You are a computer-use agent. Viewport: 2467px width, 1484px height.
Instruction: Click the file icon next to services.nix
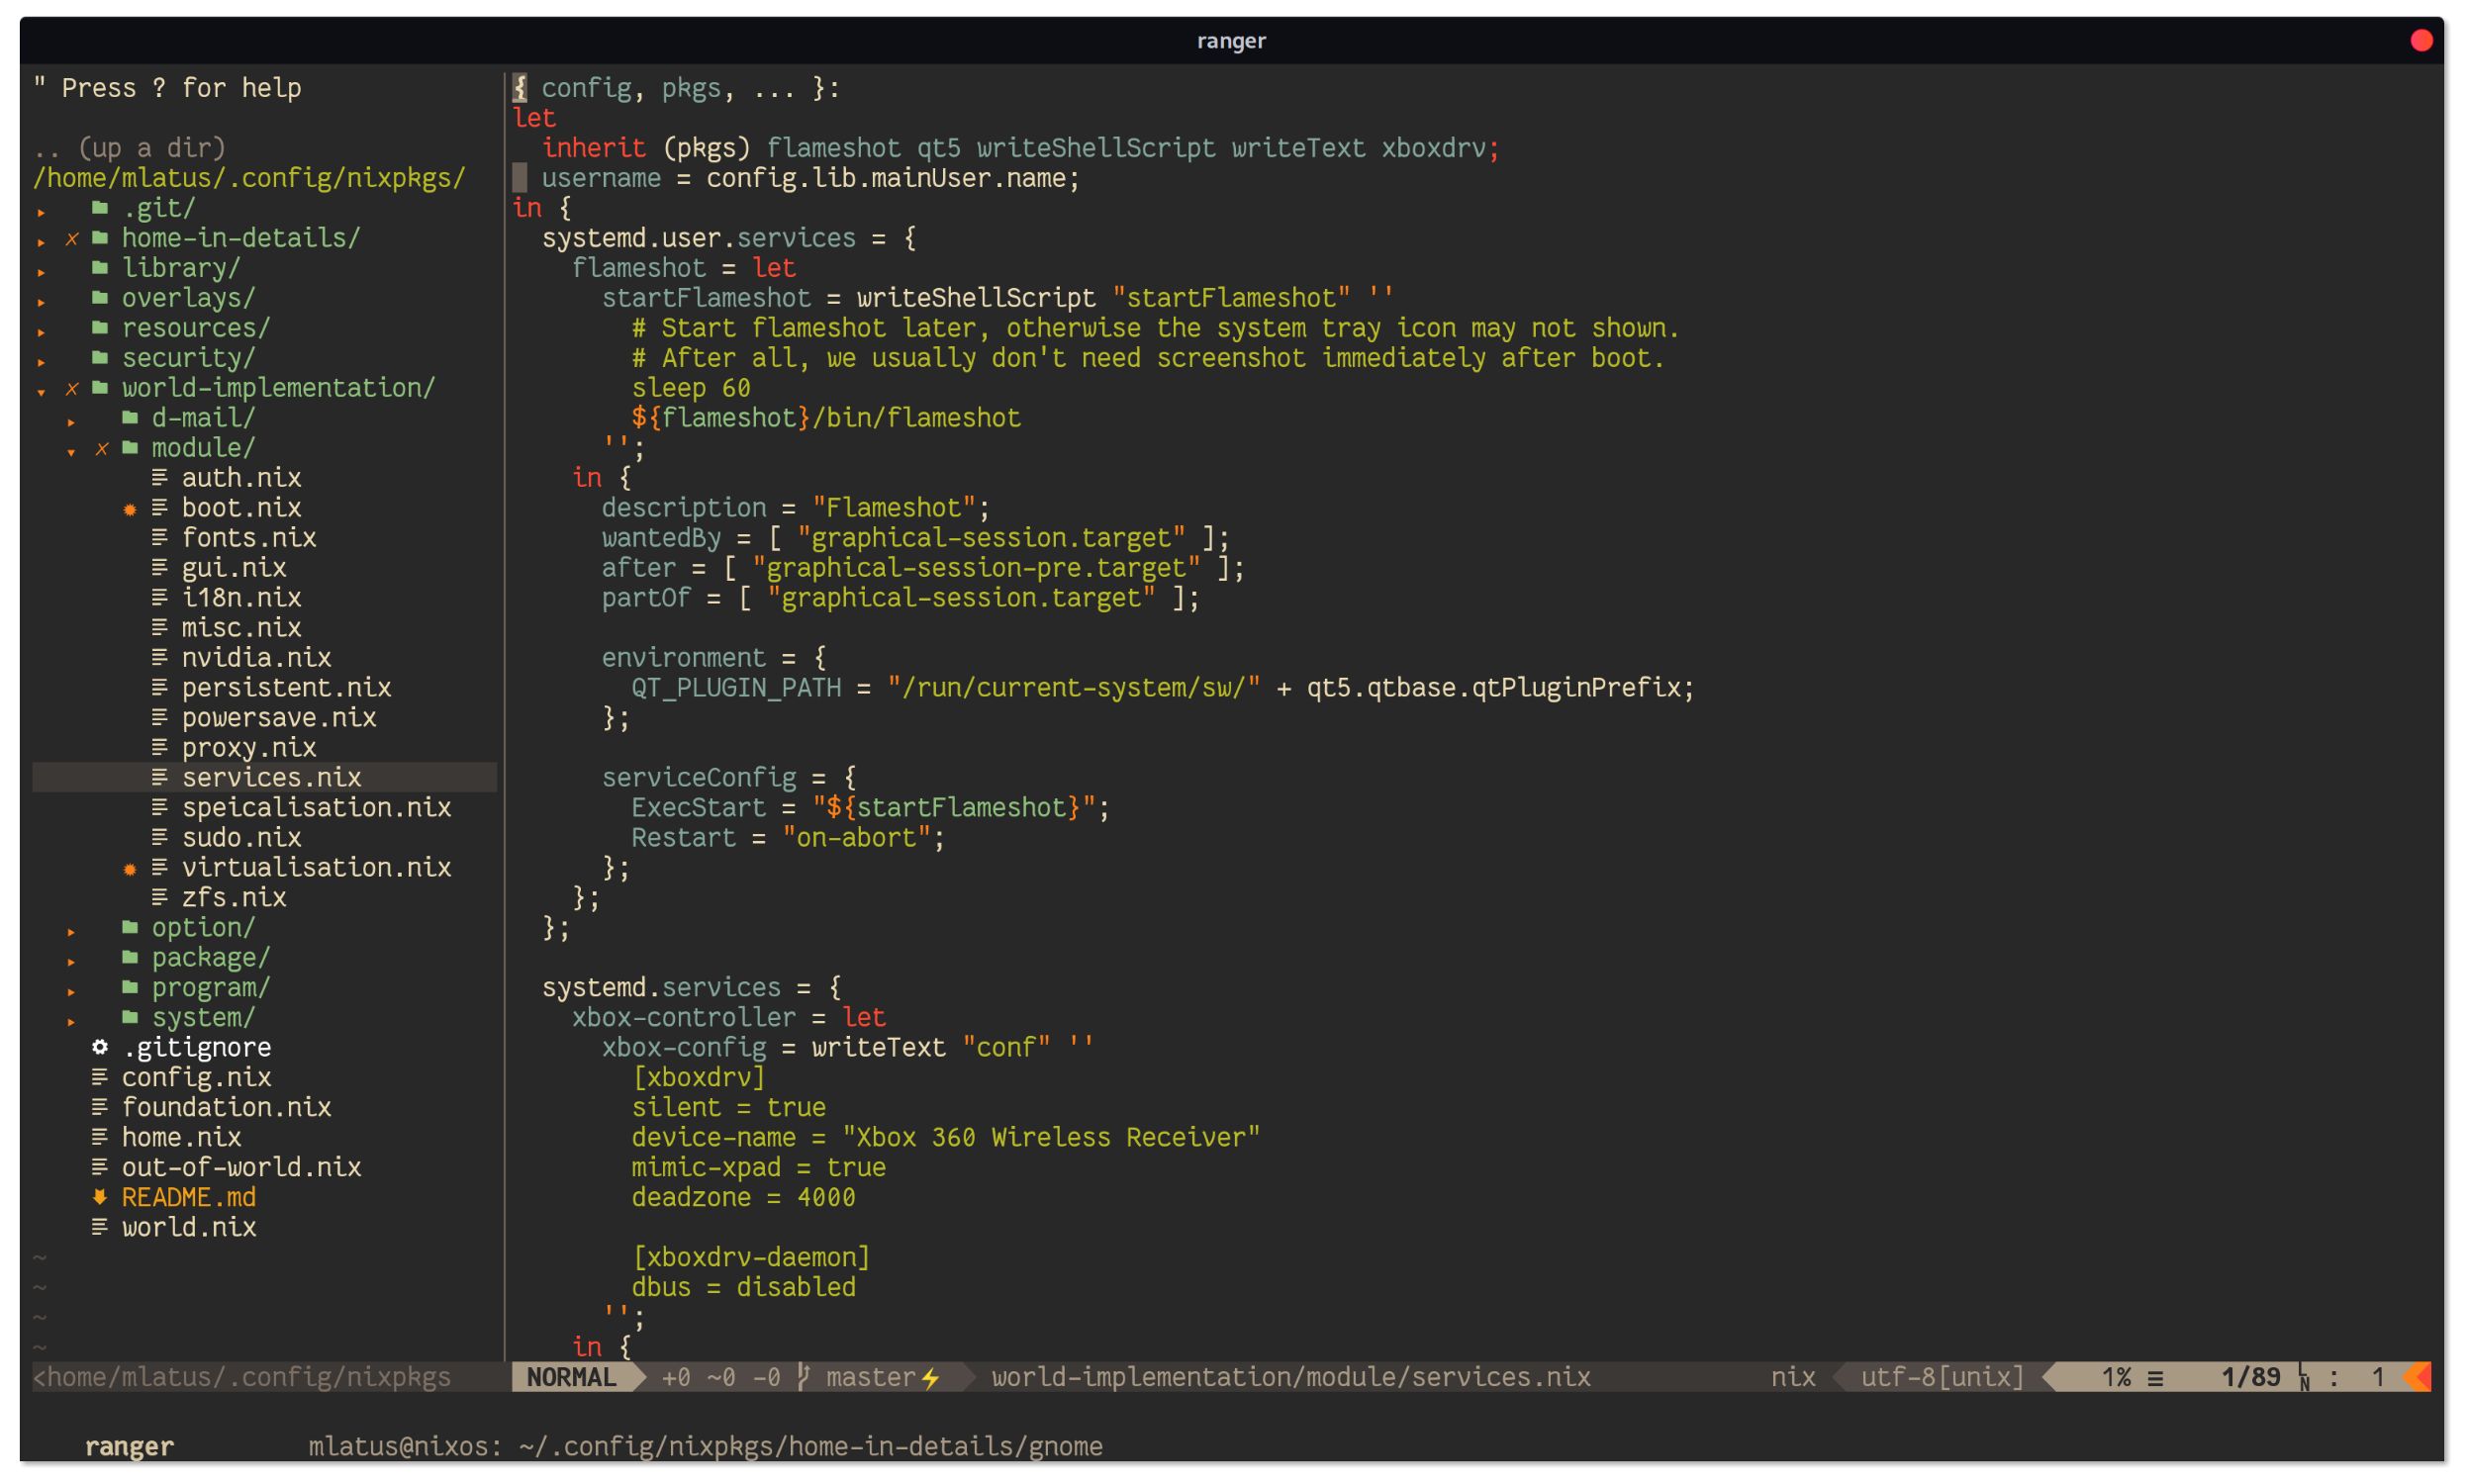pyautogui.click(x=159, y=777)
